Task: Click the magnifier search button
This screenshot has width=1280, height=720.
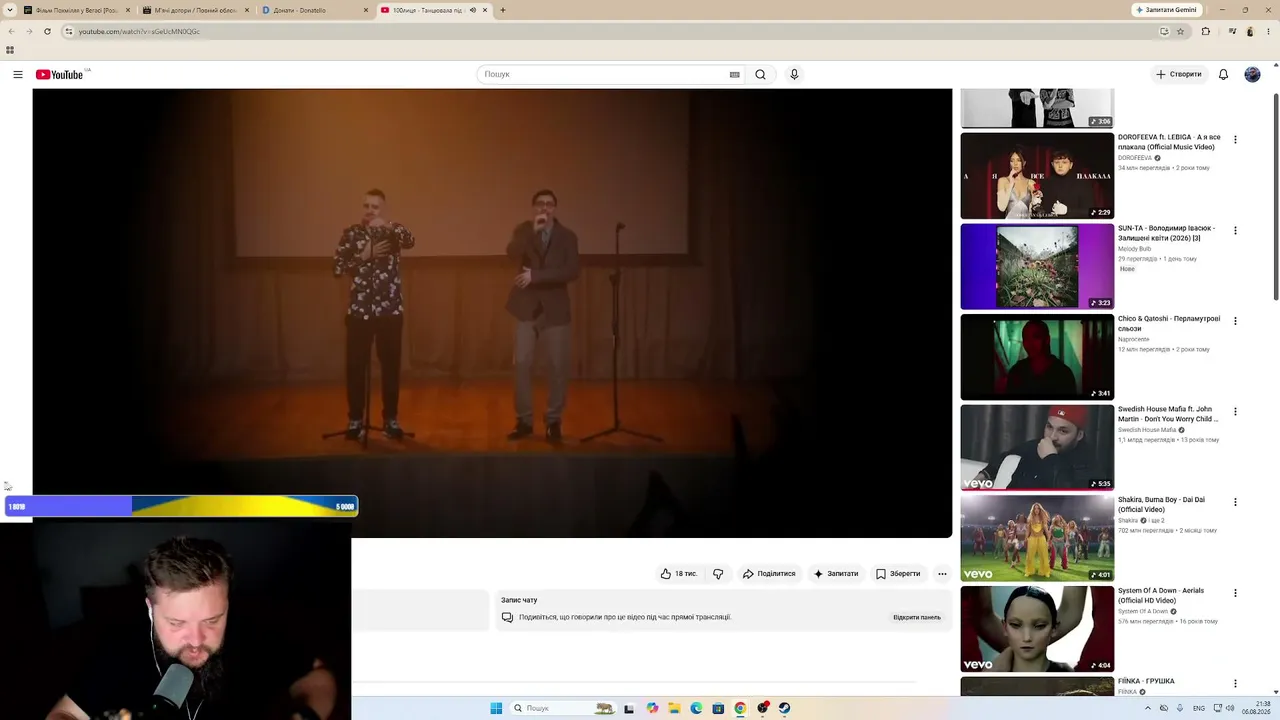Action: tap(760, 74)
